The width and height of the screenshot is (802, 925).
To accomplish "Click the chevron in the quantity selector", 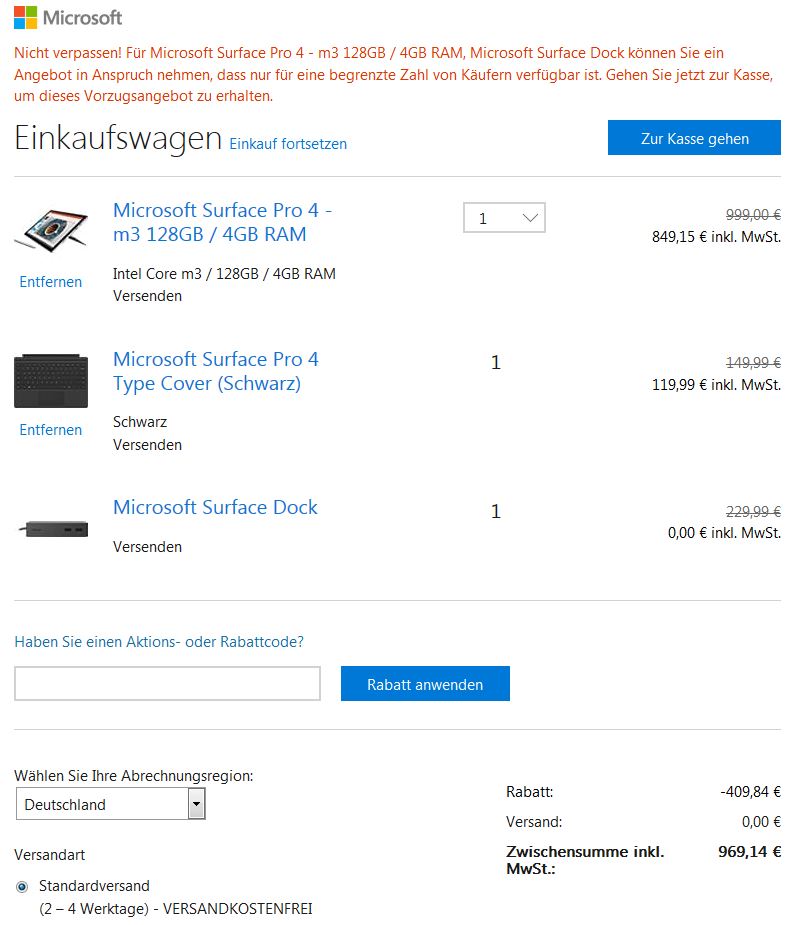I will pos(530,218).
